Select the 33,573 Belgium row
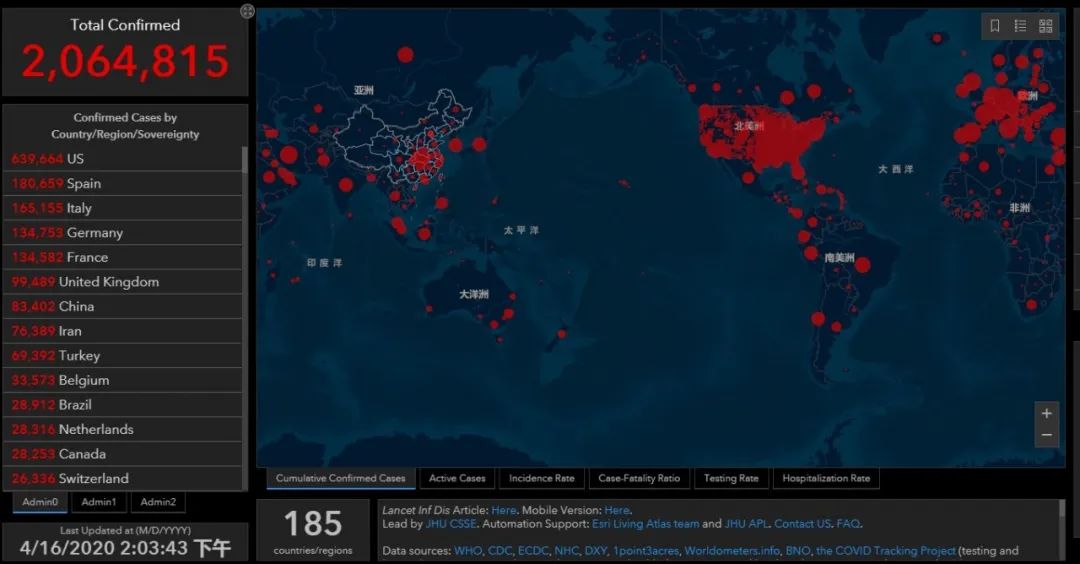The height and width of the screenshot is (564, 1080). [123, 380]
